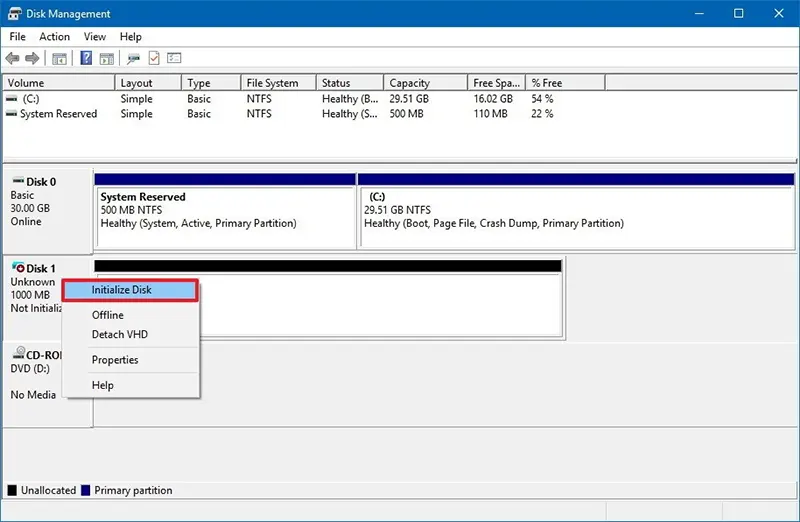Sort by the Volume column header
Image resolution: width=800 pixels, height=522 pixels.
point(59,83)
